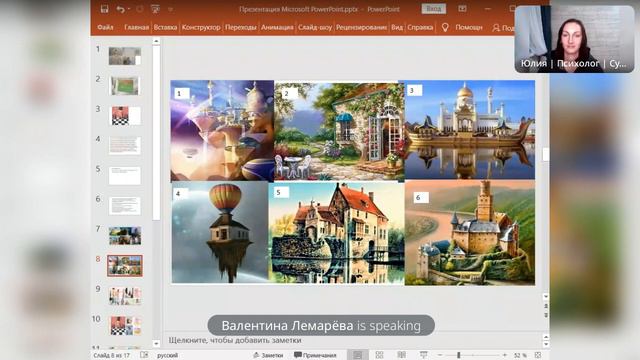
Task: Open the Undo history dropdown arrow
Action: [129, 9]
